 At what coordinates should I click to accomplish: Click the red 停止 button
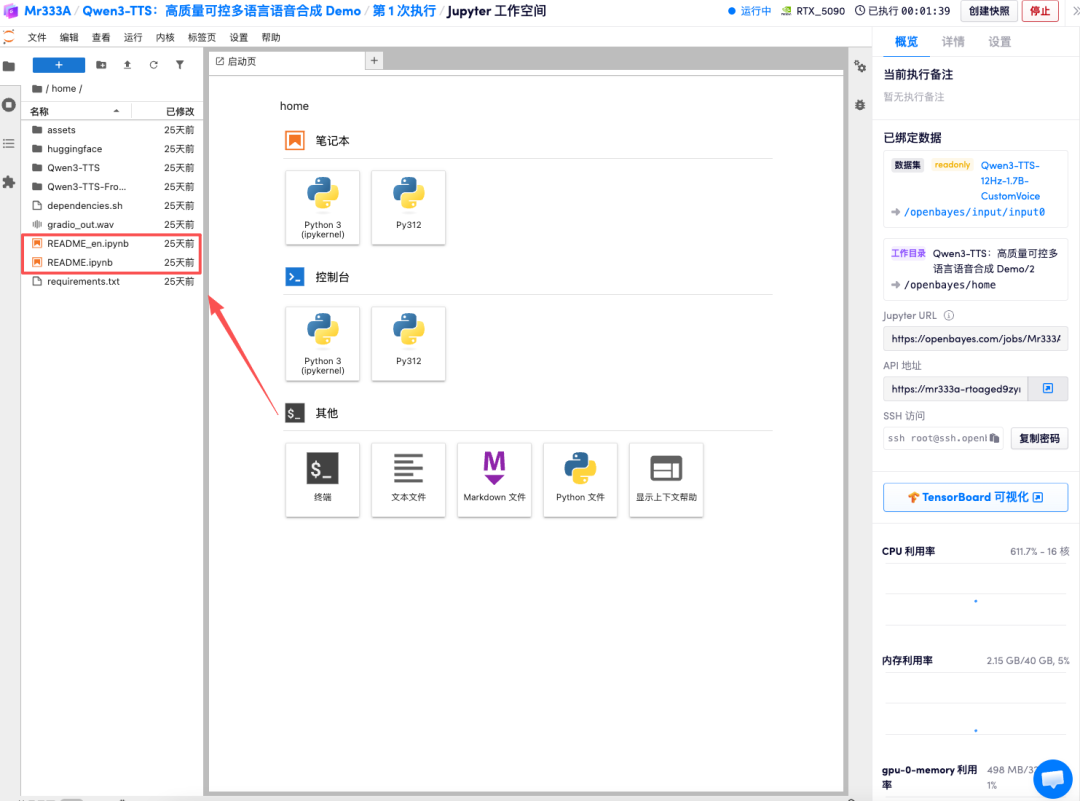click(1040, 11)
